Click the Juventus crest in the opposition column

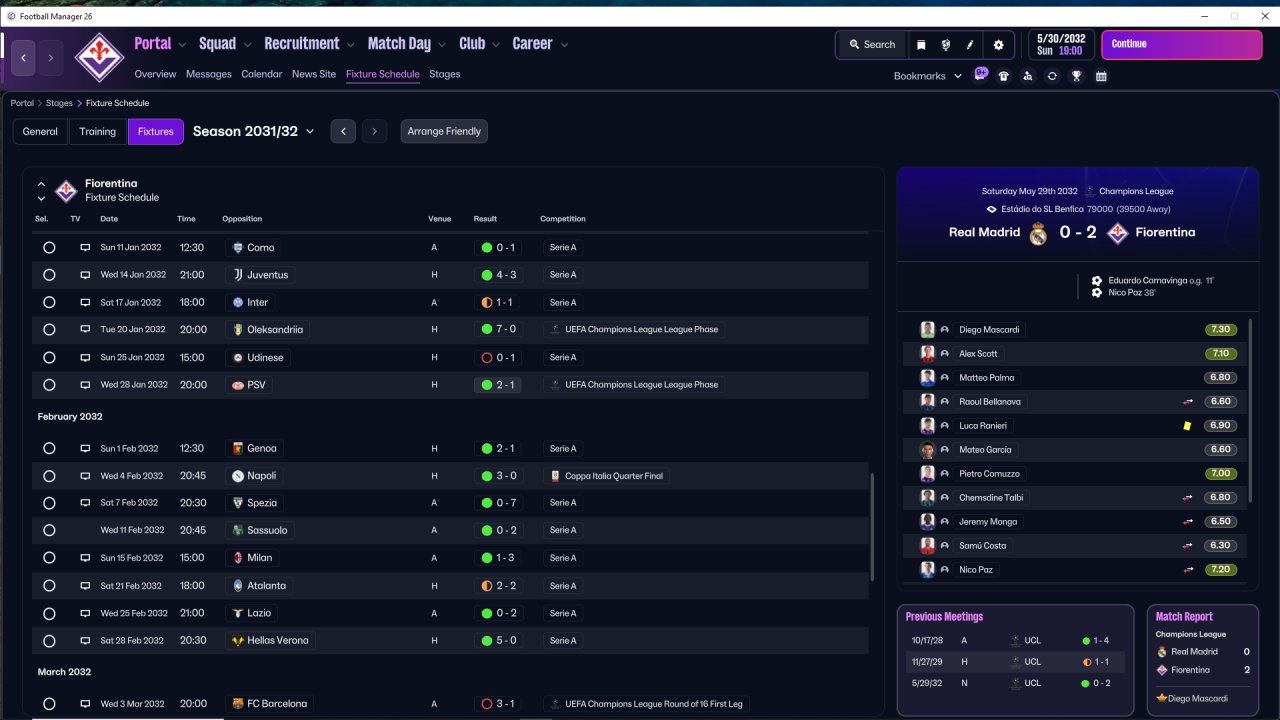tap(237, 275)
